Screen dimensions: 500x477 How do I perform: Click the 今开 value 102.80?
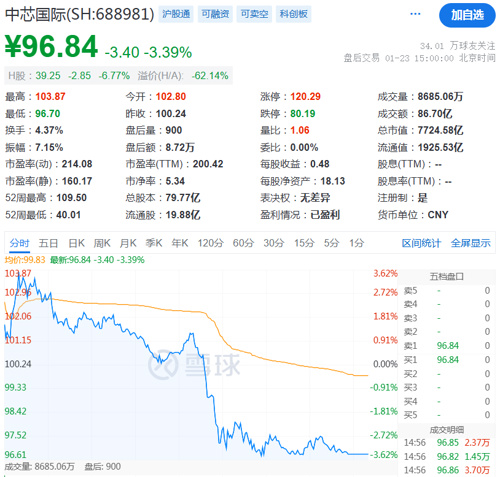click(x=171, y=97)
